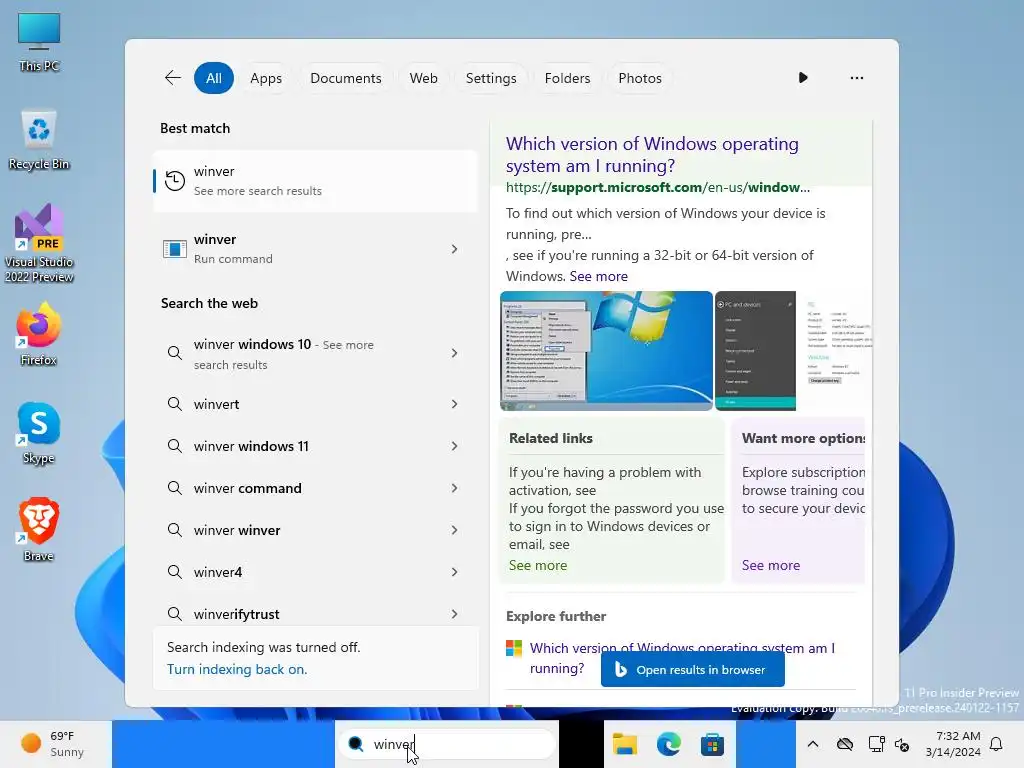The height and width of the screenshot is (768, 1024).
Task: Open the Windows 7 desktop thumbnail
Action: [606, 351]
